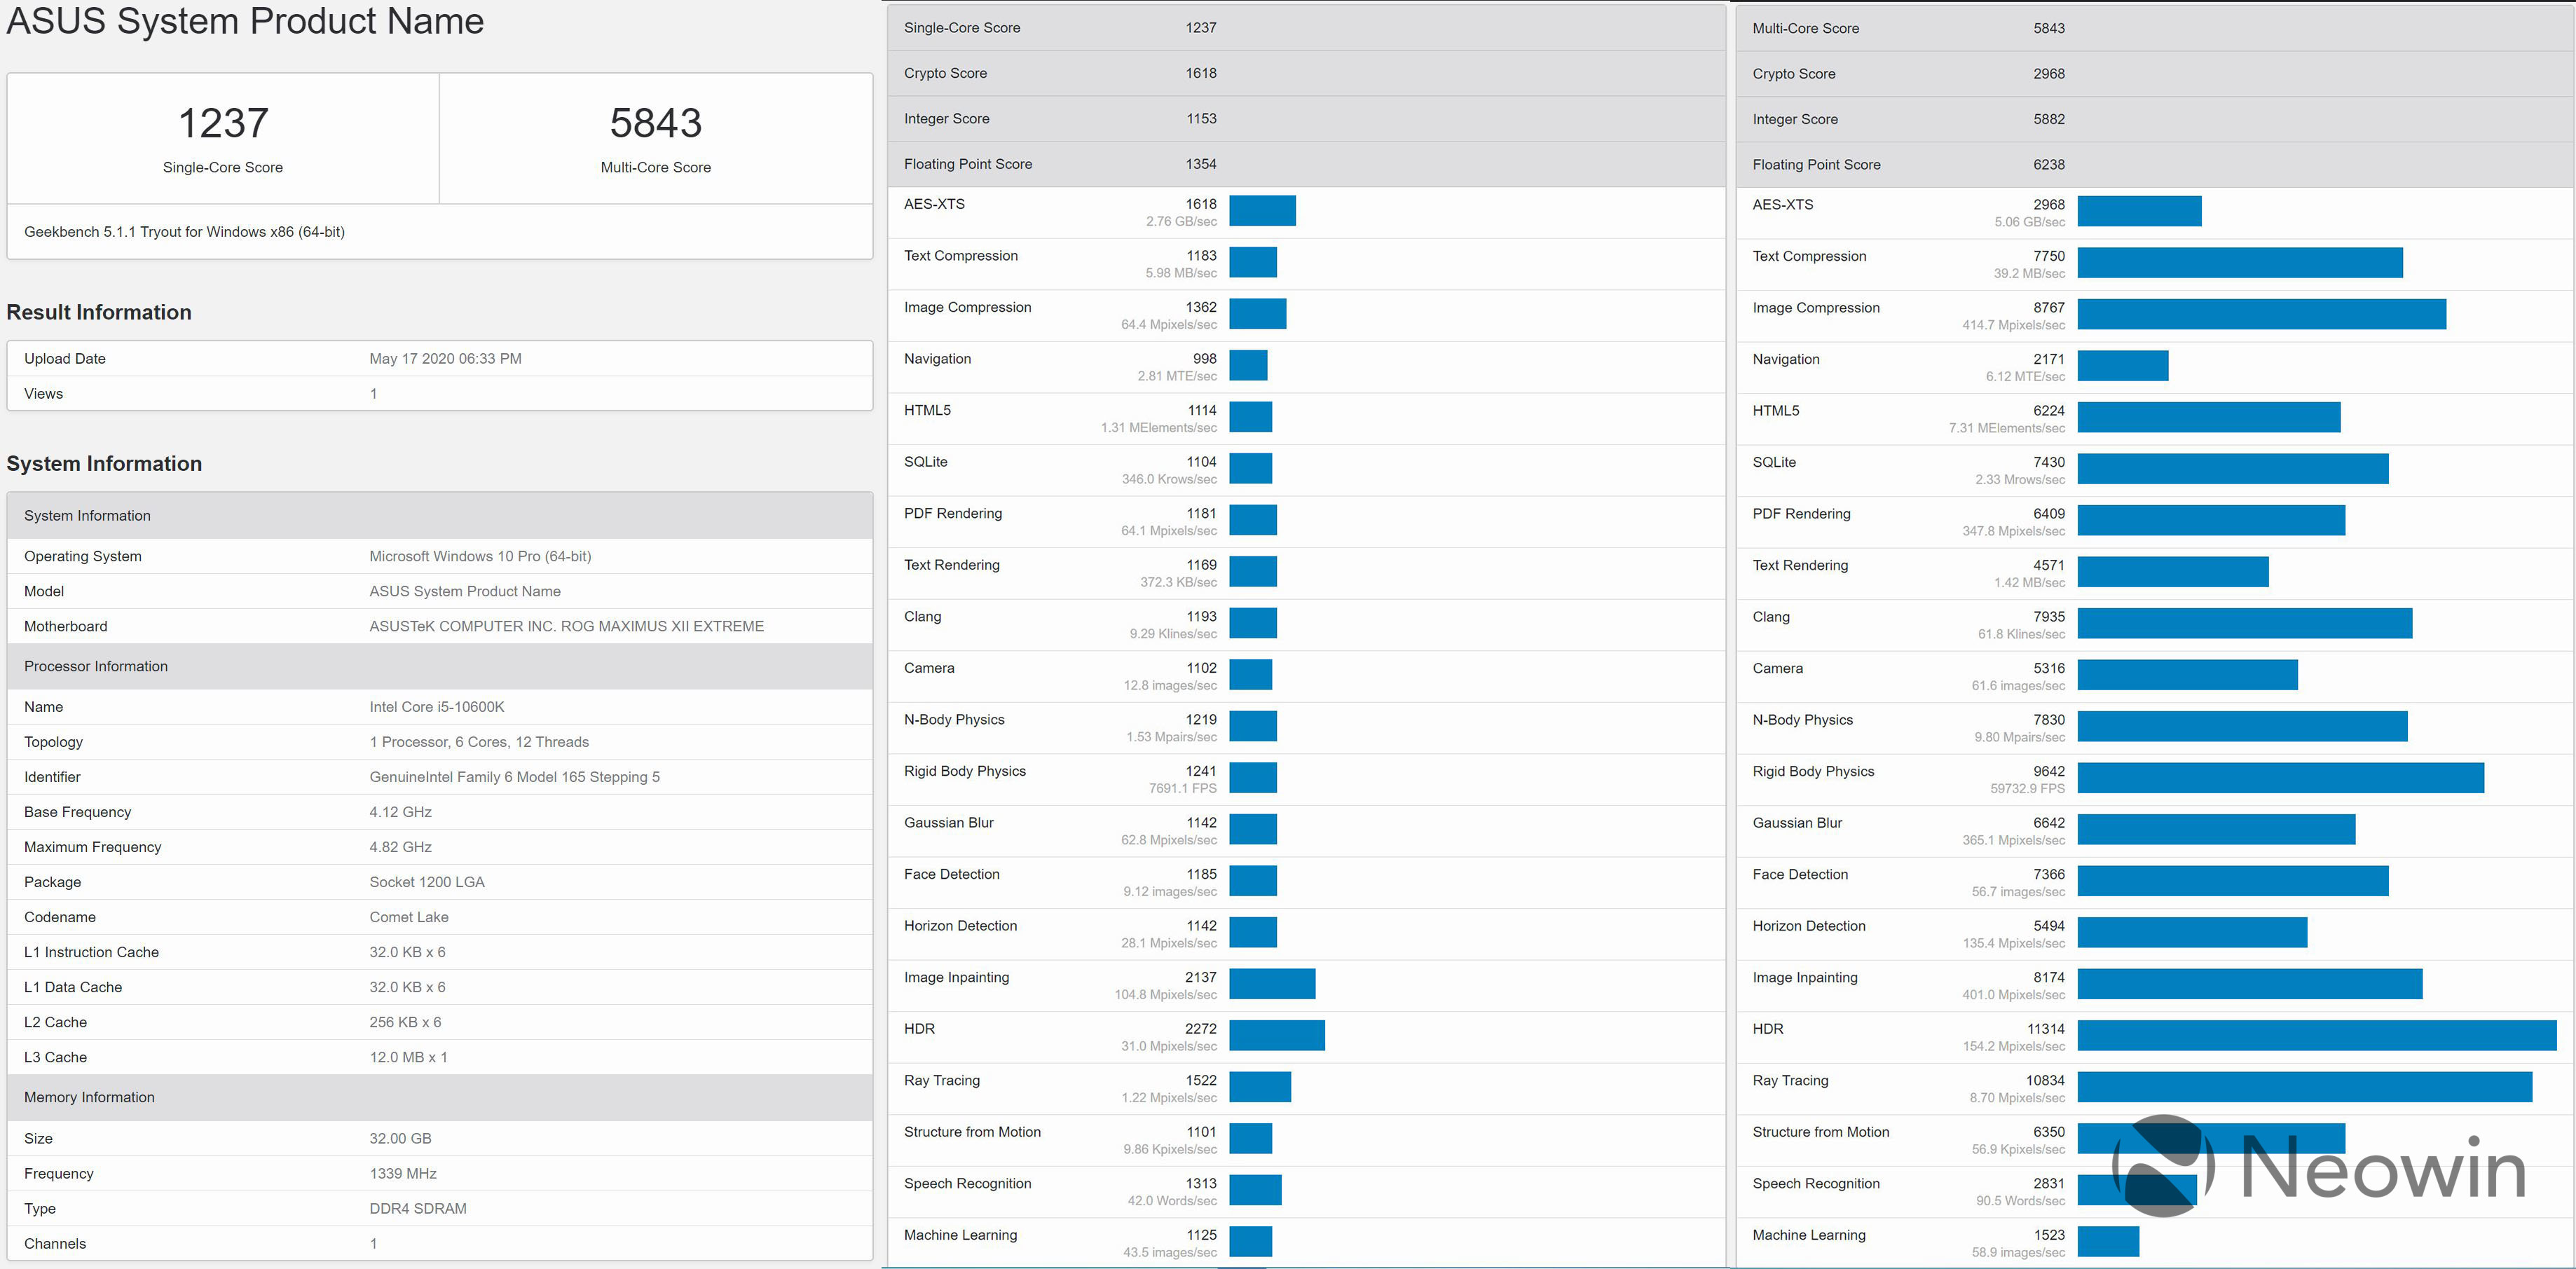Click the single-core Crypto Score value 1618
This screenshot has width=2576, height=1269.
tap(1201, 73)
